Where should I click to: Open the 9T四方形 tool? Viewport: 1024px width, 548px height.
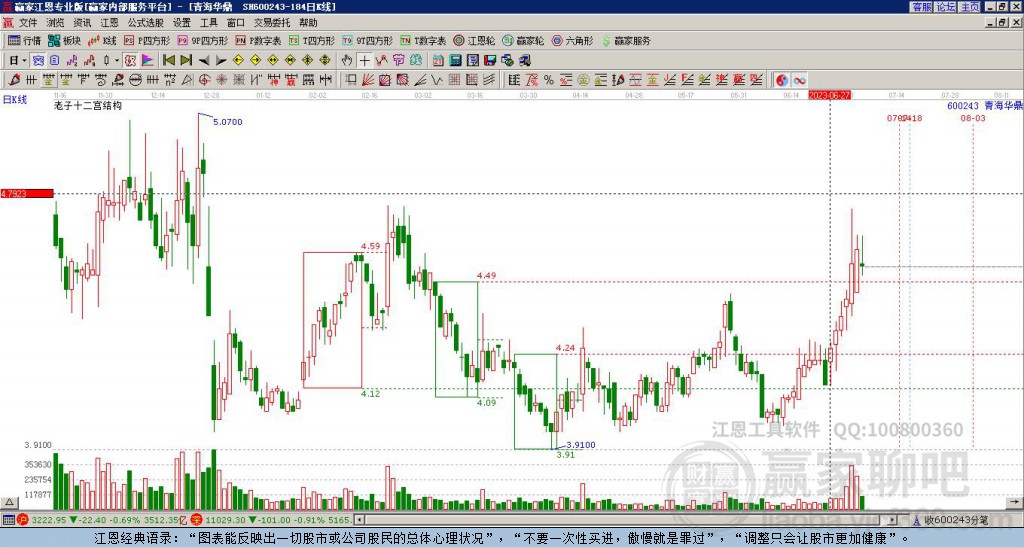point(368,40)
